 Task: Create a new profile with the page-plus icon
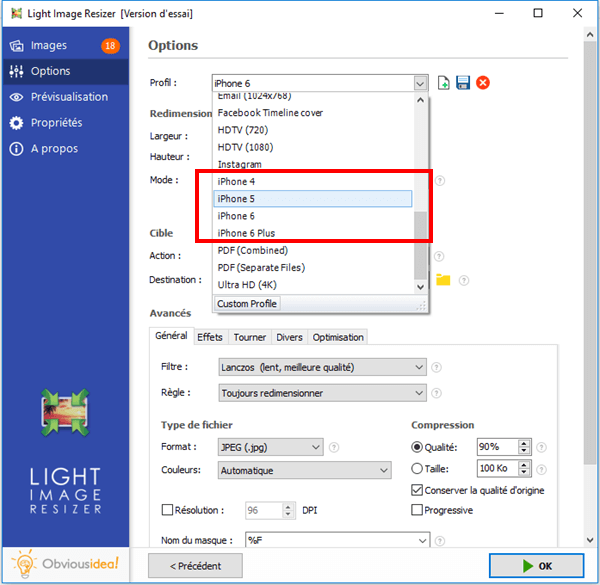click(x=443, y=83)
